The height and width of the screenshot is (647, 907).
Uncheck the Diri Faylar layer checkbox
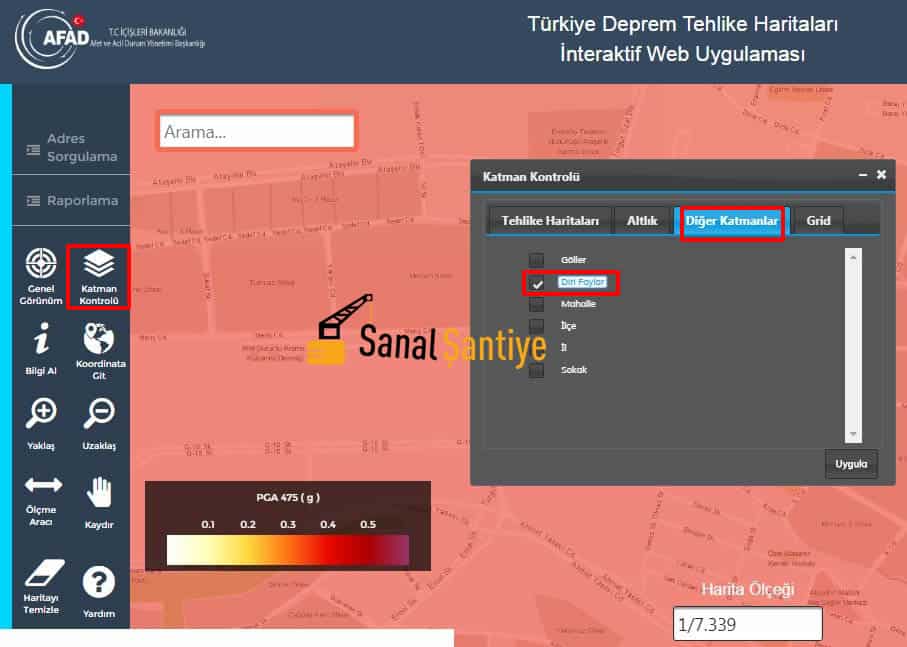tap(537, 283)
